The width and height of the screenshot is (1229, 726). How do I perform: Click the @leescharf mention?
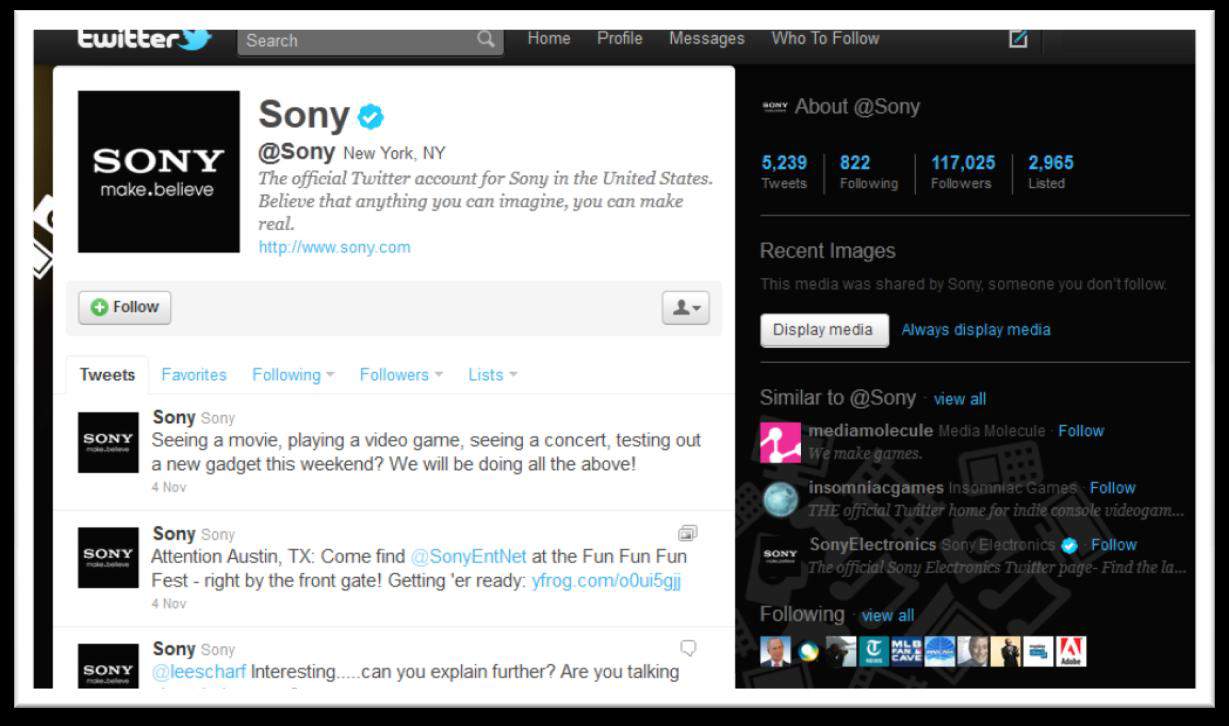tap(199, 672)
